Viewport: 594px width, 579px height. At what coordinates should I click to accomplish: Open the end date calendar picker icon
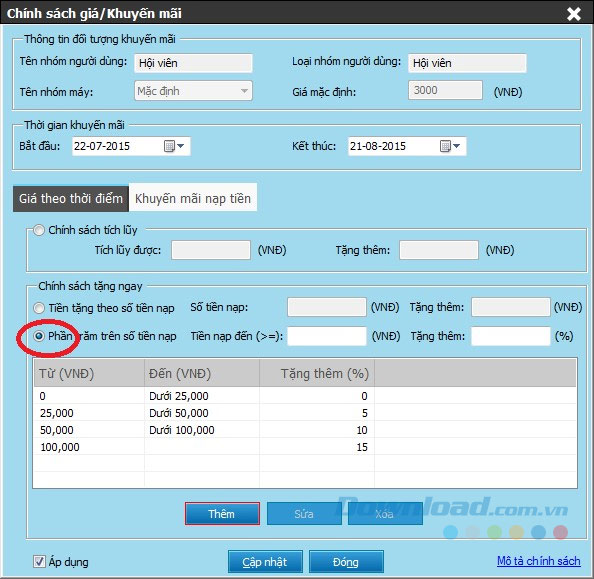[x=445, y=146]
